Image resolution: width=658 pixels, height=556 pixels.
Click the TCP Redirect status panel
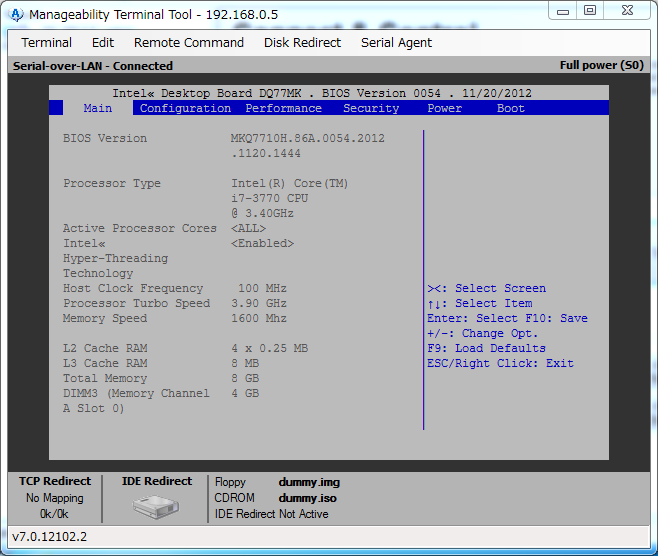55,497
